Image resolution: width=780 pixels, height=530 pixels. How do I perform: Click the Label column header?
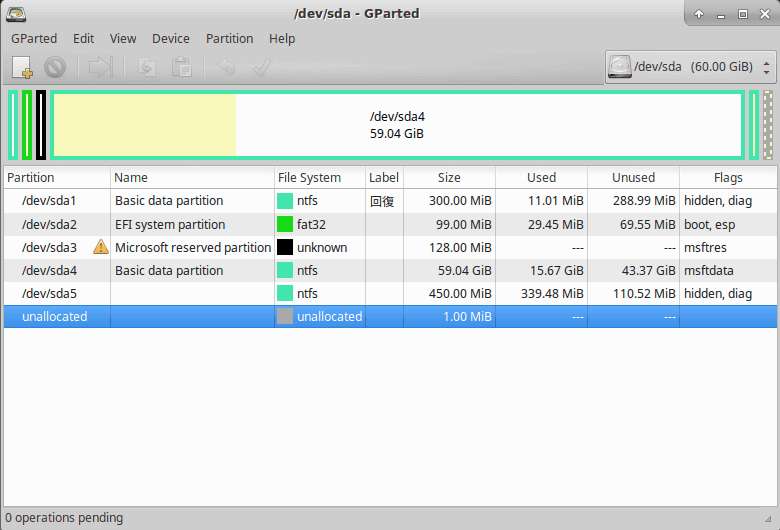click(x=384, y=178)
